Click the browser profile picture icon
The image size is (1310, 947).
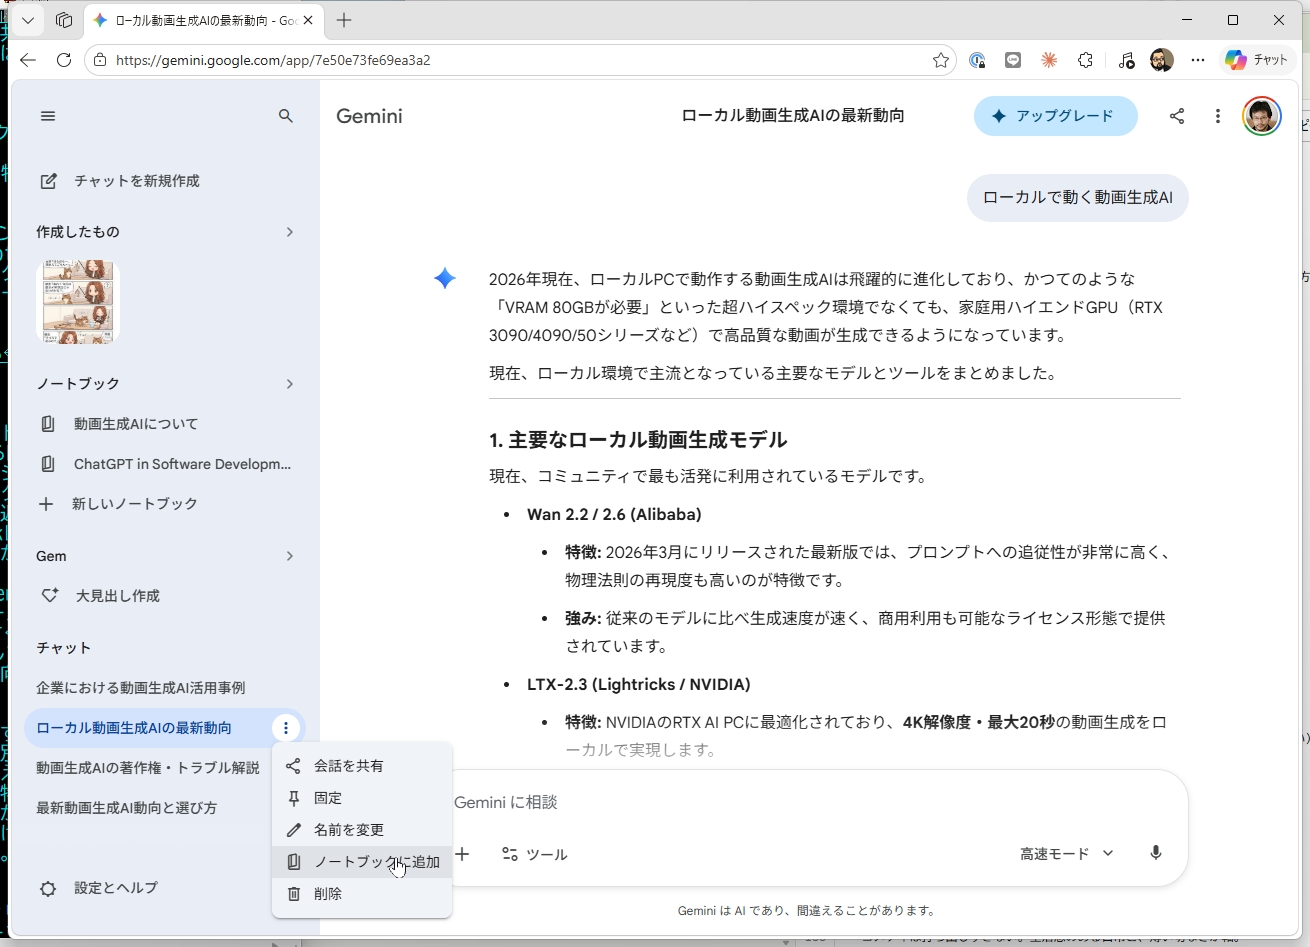tap(1161, 60)
